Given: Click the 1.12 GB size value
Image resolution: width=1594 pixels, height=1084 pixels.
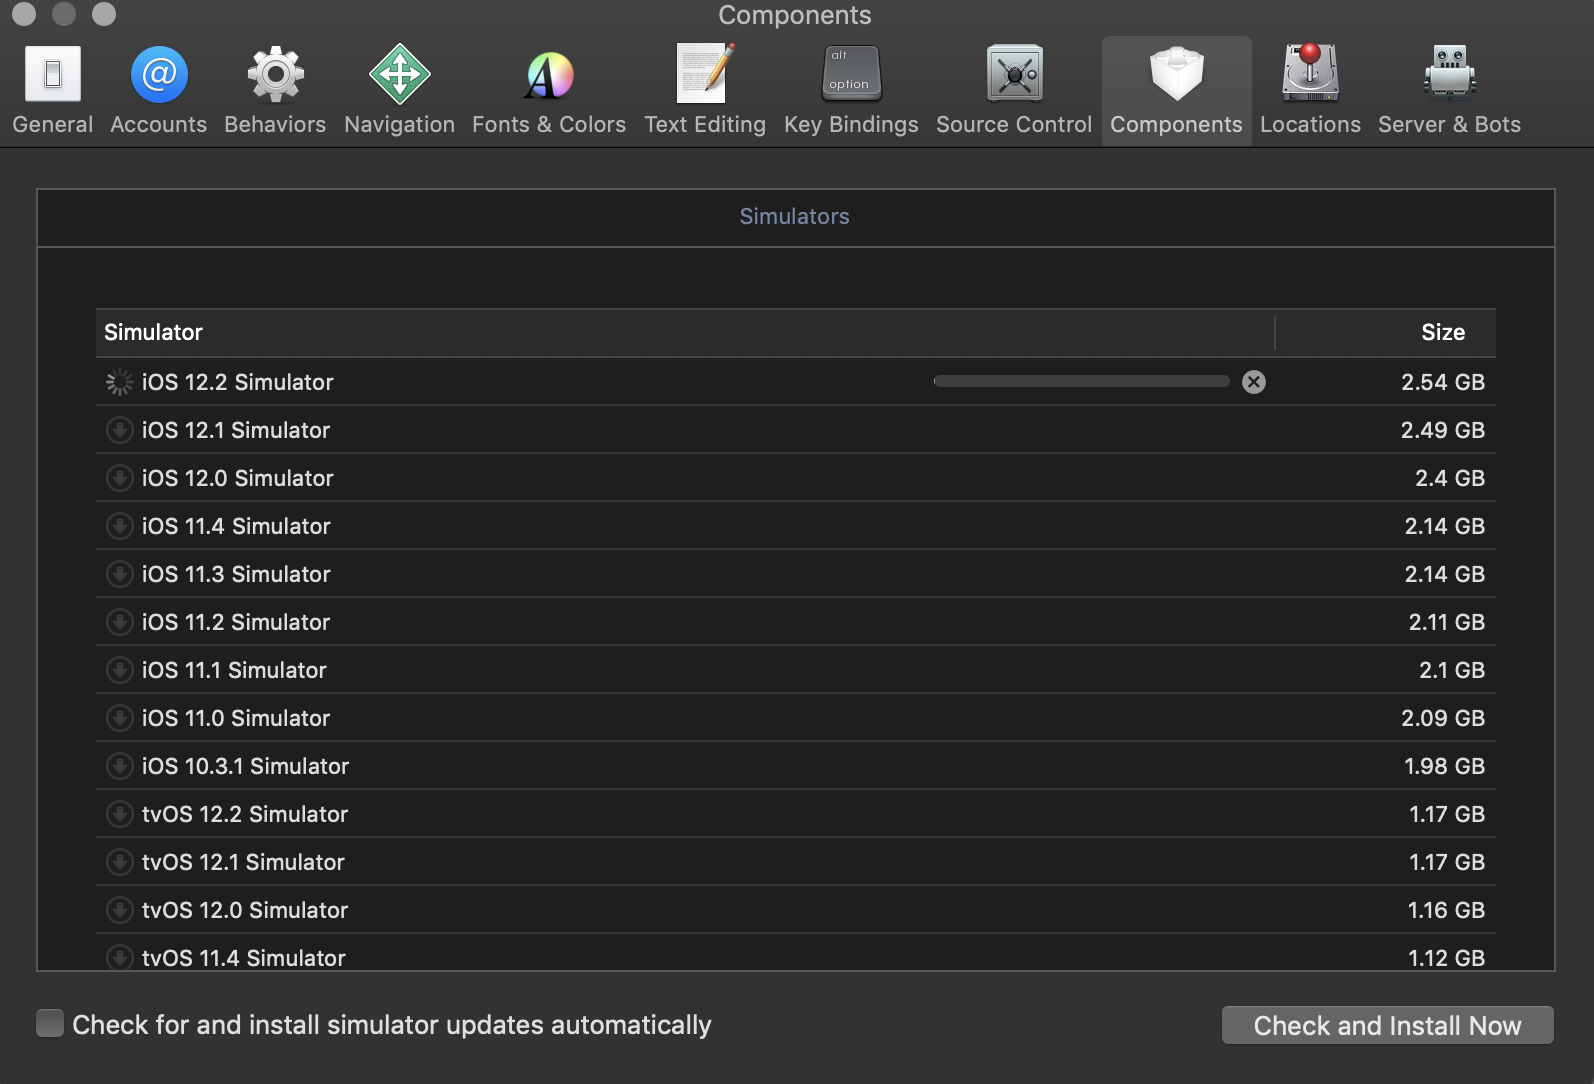Looking at the screenshot, I should click(x=1447, y=957).
